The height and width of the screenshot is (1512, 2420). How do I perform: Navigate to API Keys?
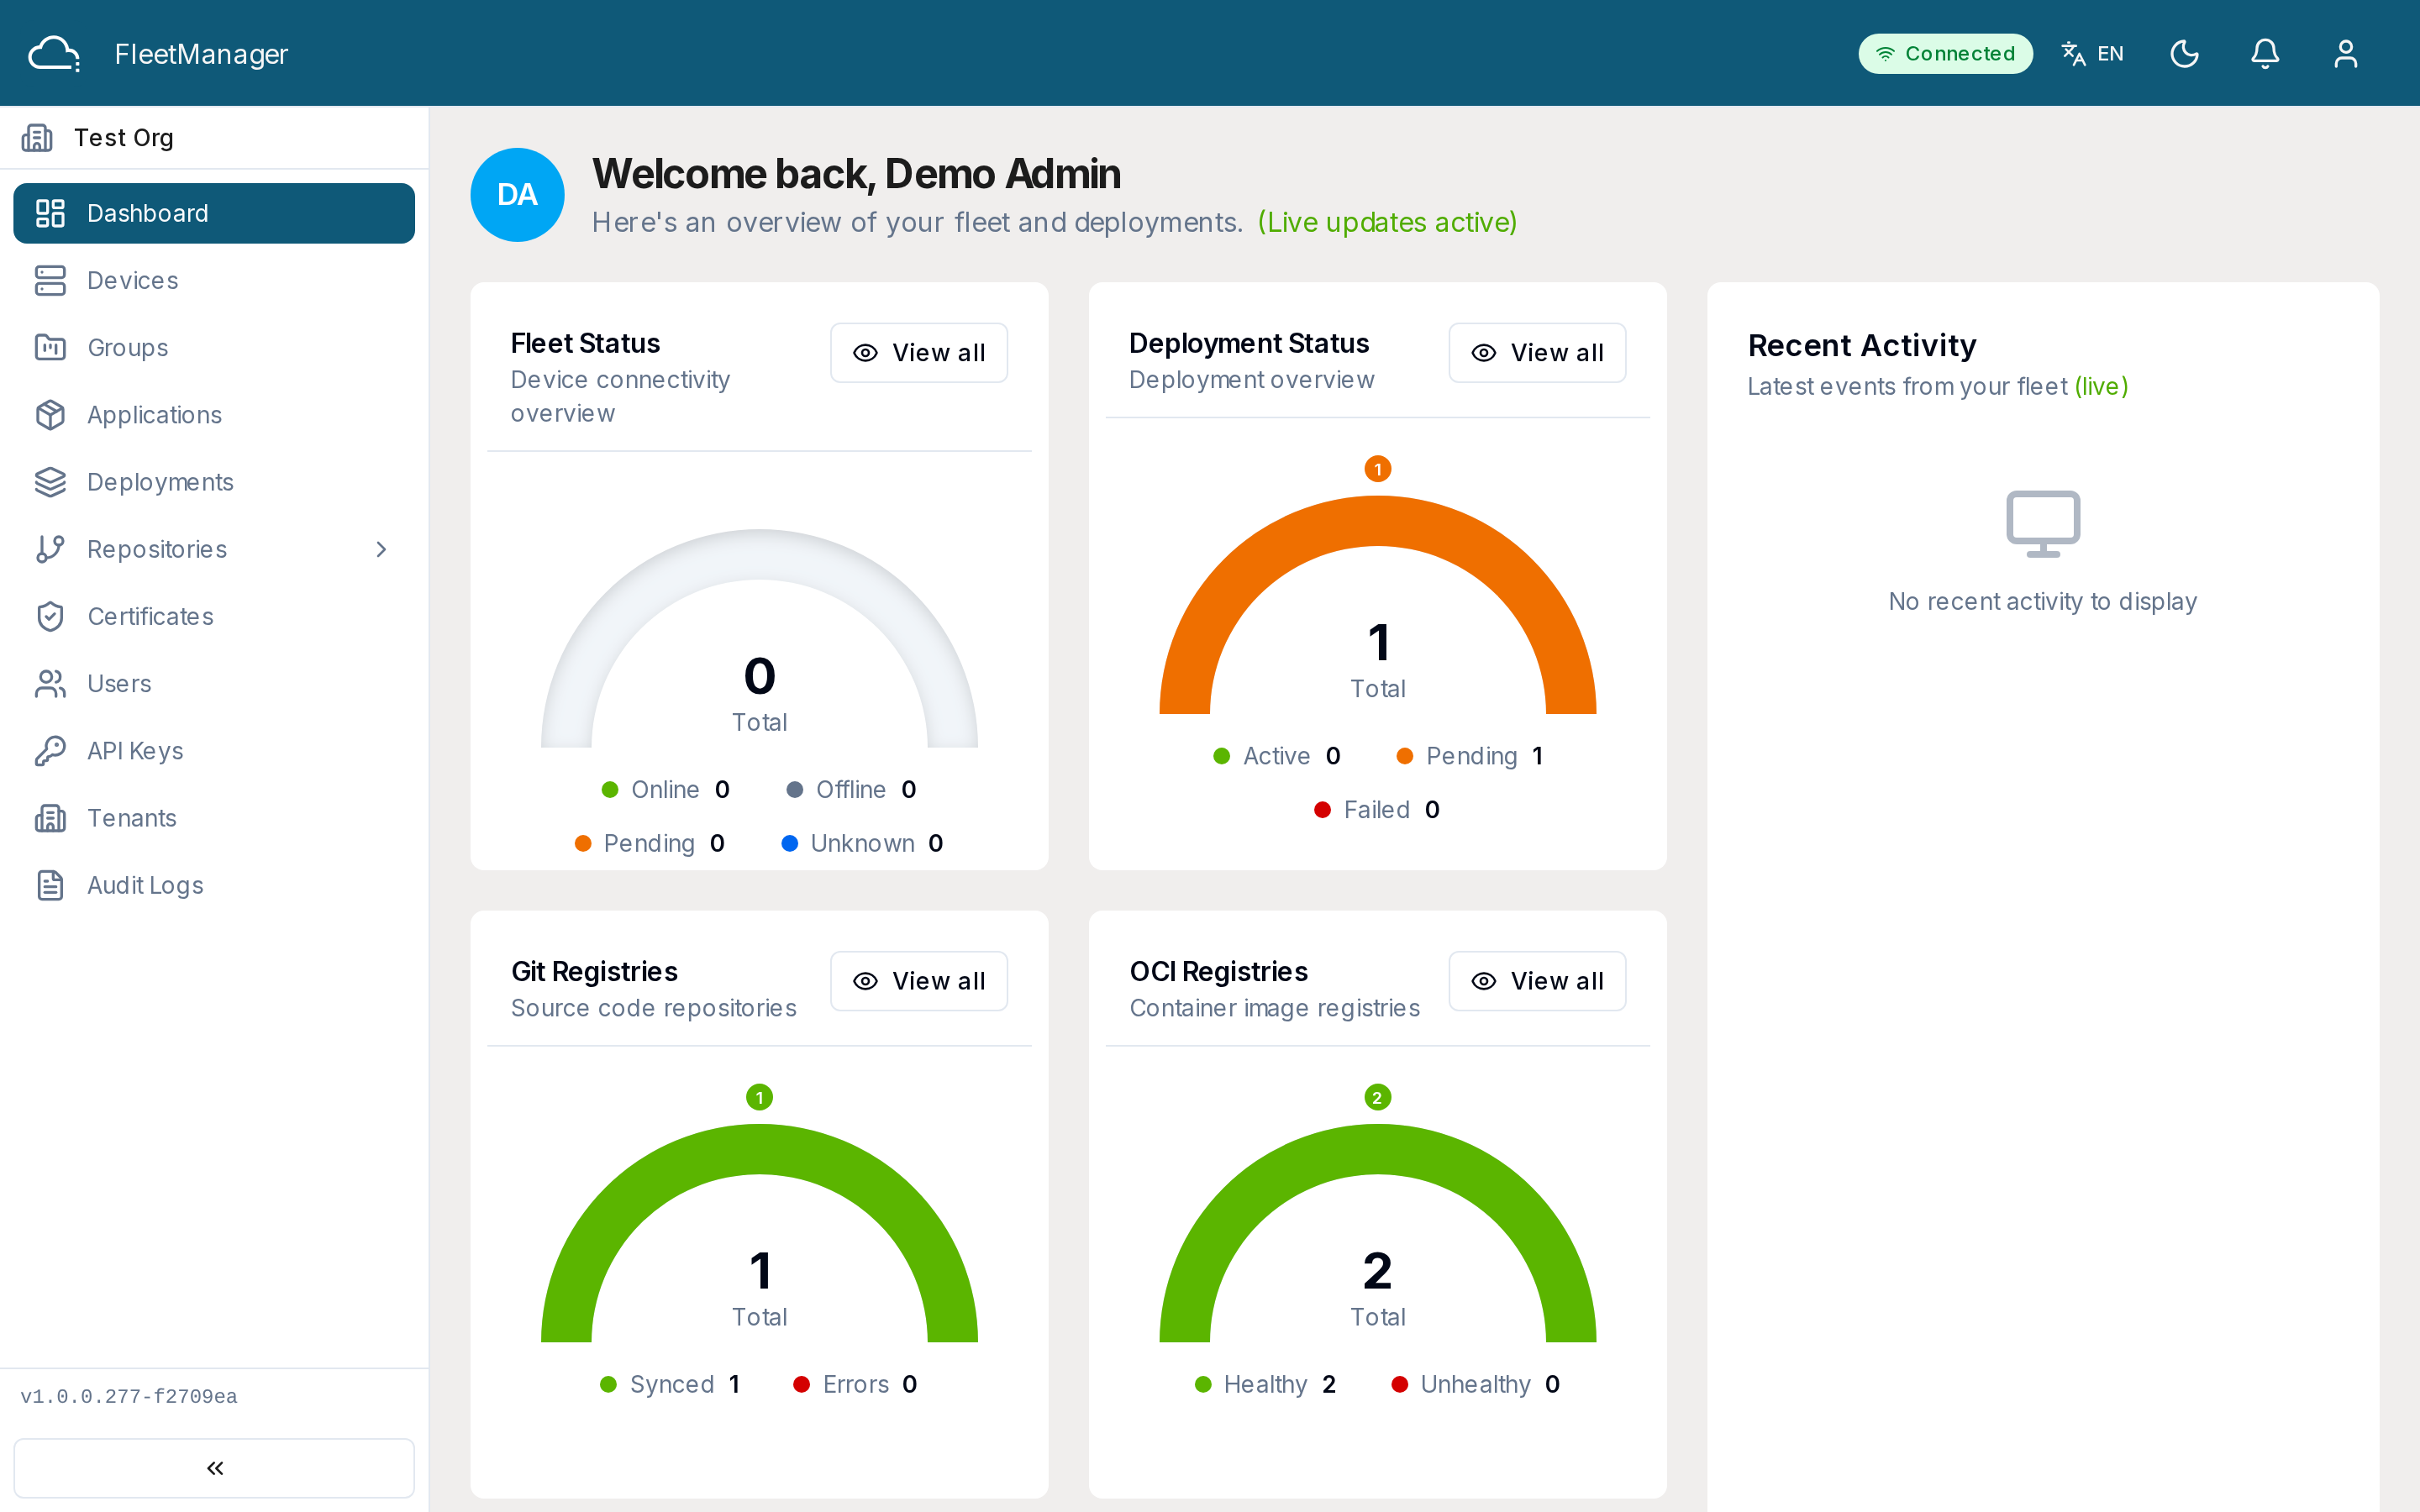click(214, 751)
